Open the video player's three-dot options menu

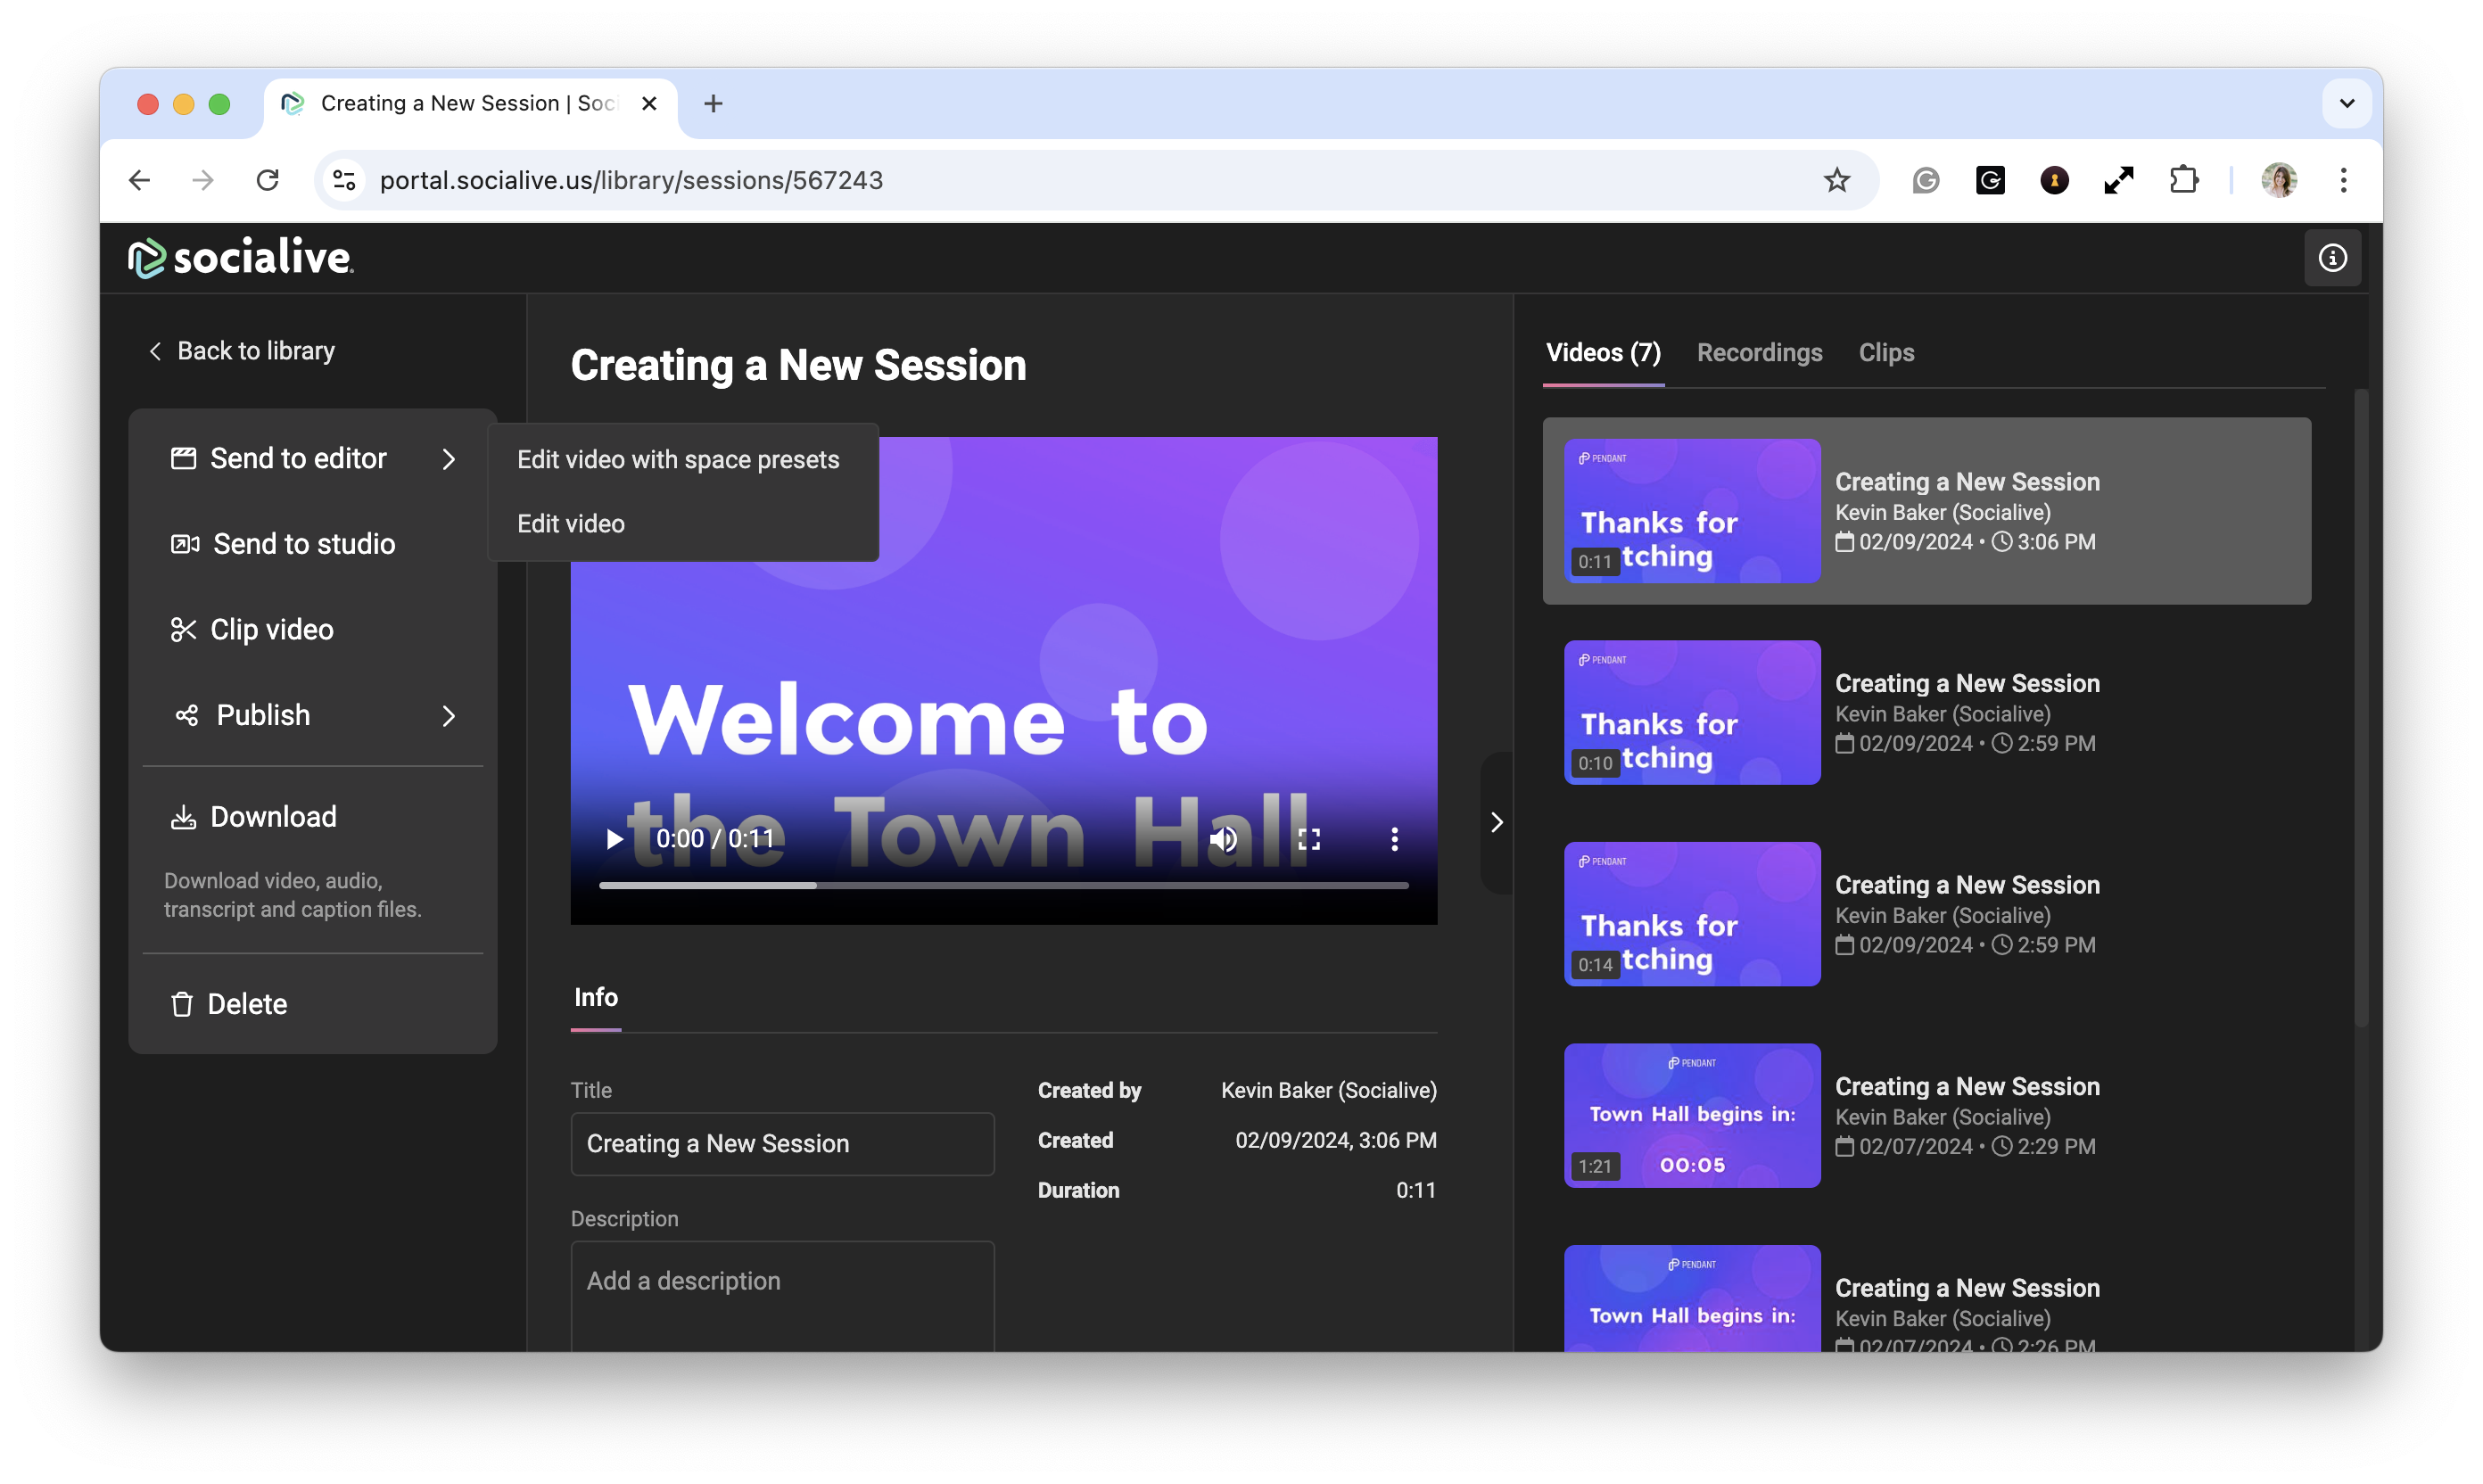click(1394, 839)
